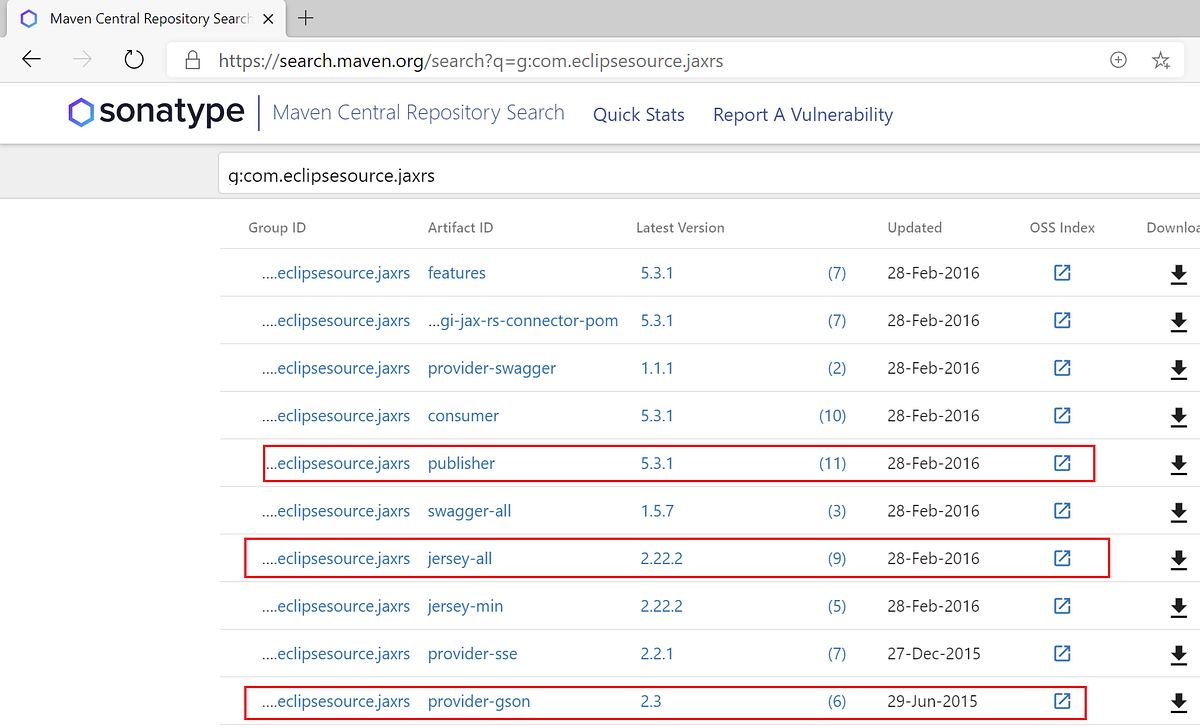
Task: Show all (6) versions of provider-gson
Action: point(837,701)
